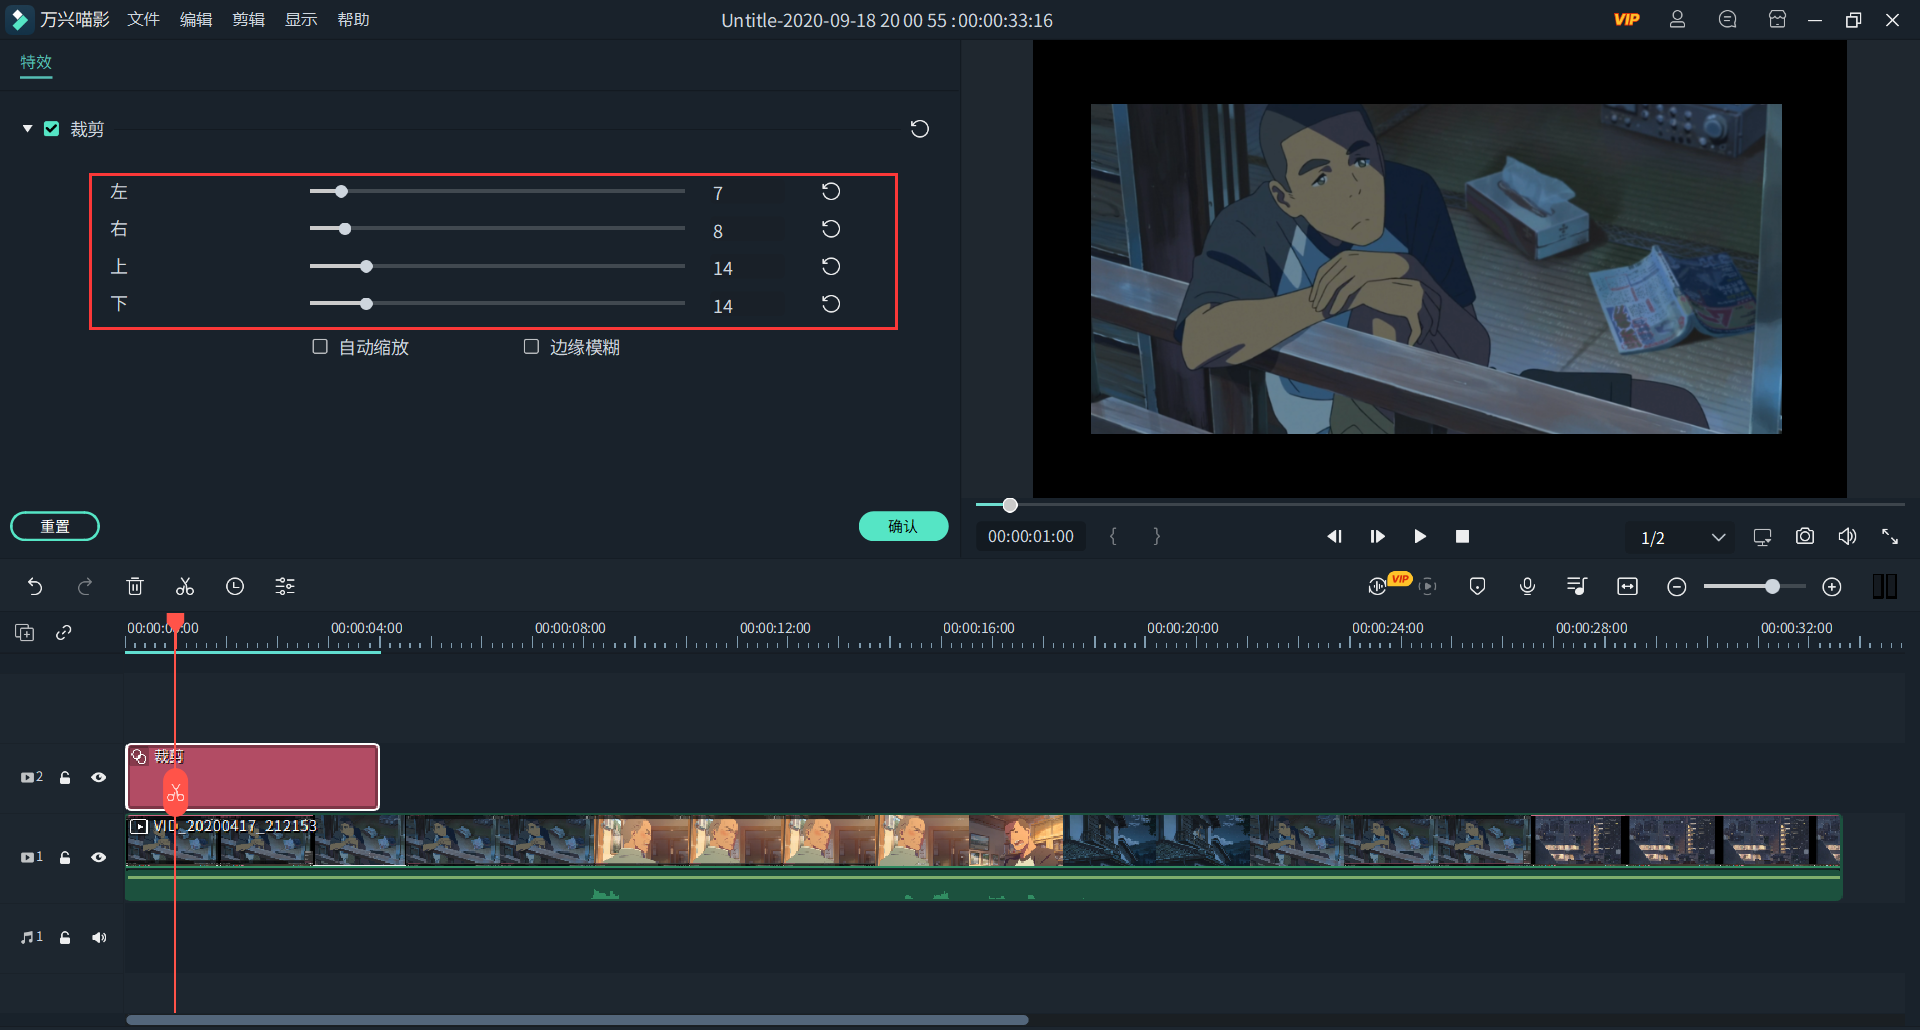Click zoom in plus on timeline
The width and height of the screenshot is (1920, 1030).
point(1831,587)
